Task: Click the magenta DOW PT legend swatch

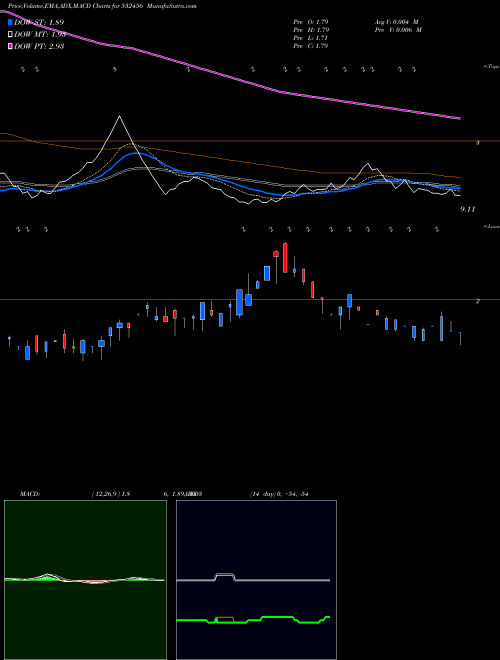Action: coord(11,46)
